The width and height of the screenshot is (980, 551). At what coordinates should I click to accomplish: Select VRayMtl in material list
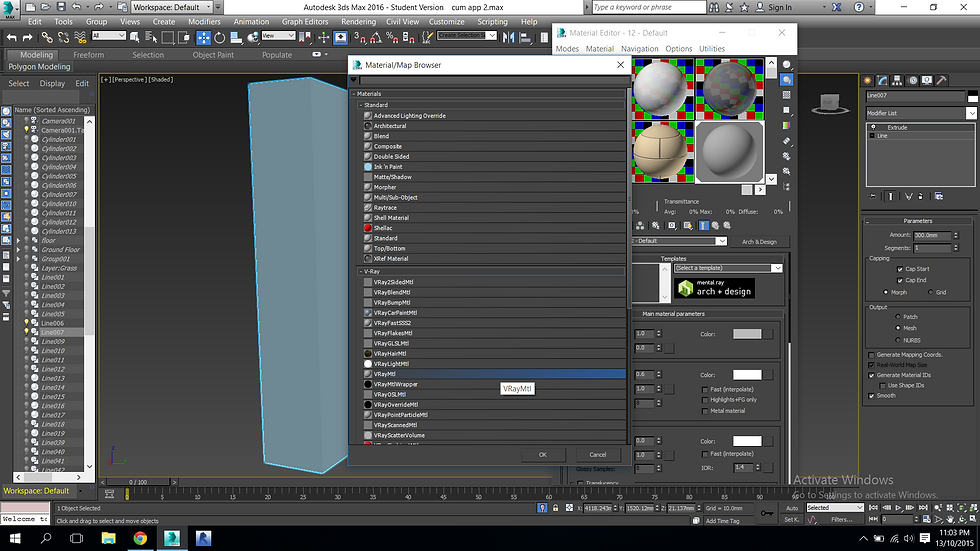494,374
